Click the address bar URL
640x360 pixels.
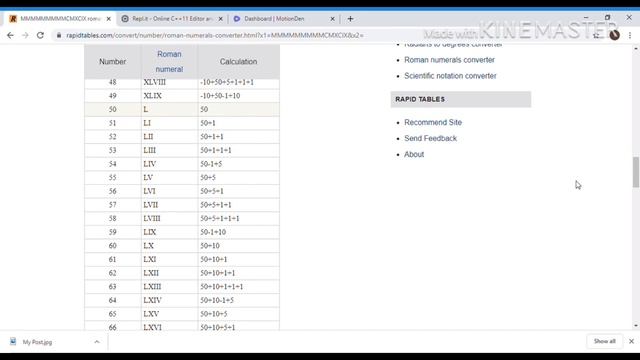pos(215,36)
